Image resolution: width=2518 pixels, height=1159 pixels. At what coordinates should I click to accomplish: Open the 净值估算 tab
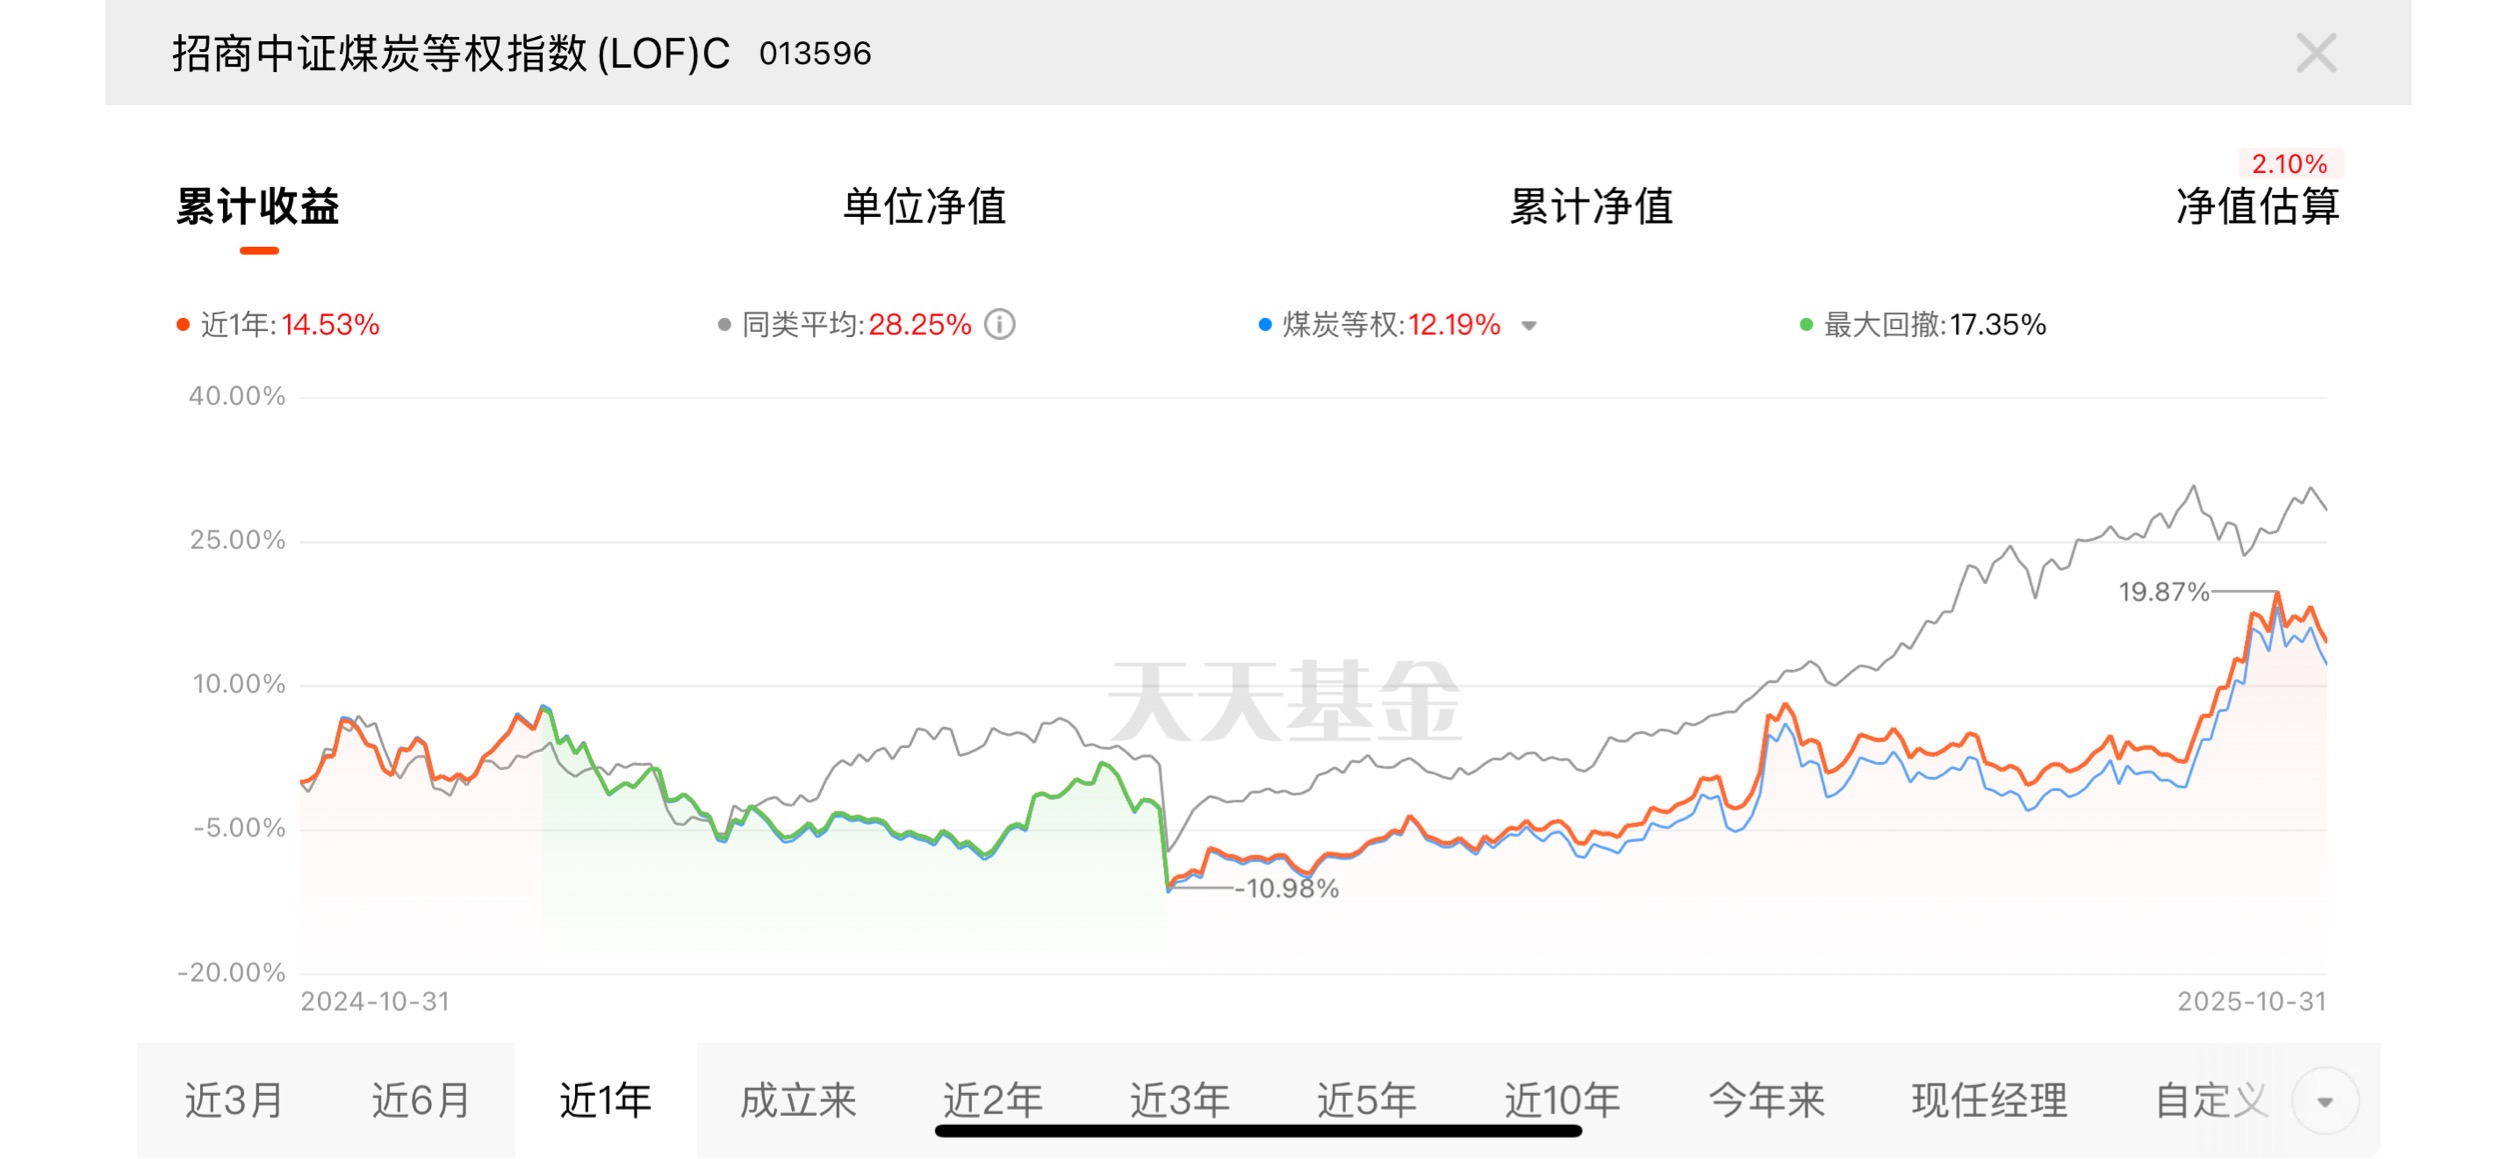tap(2257, 207)
